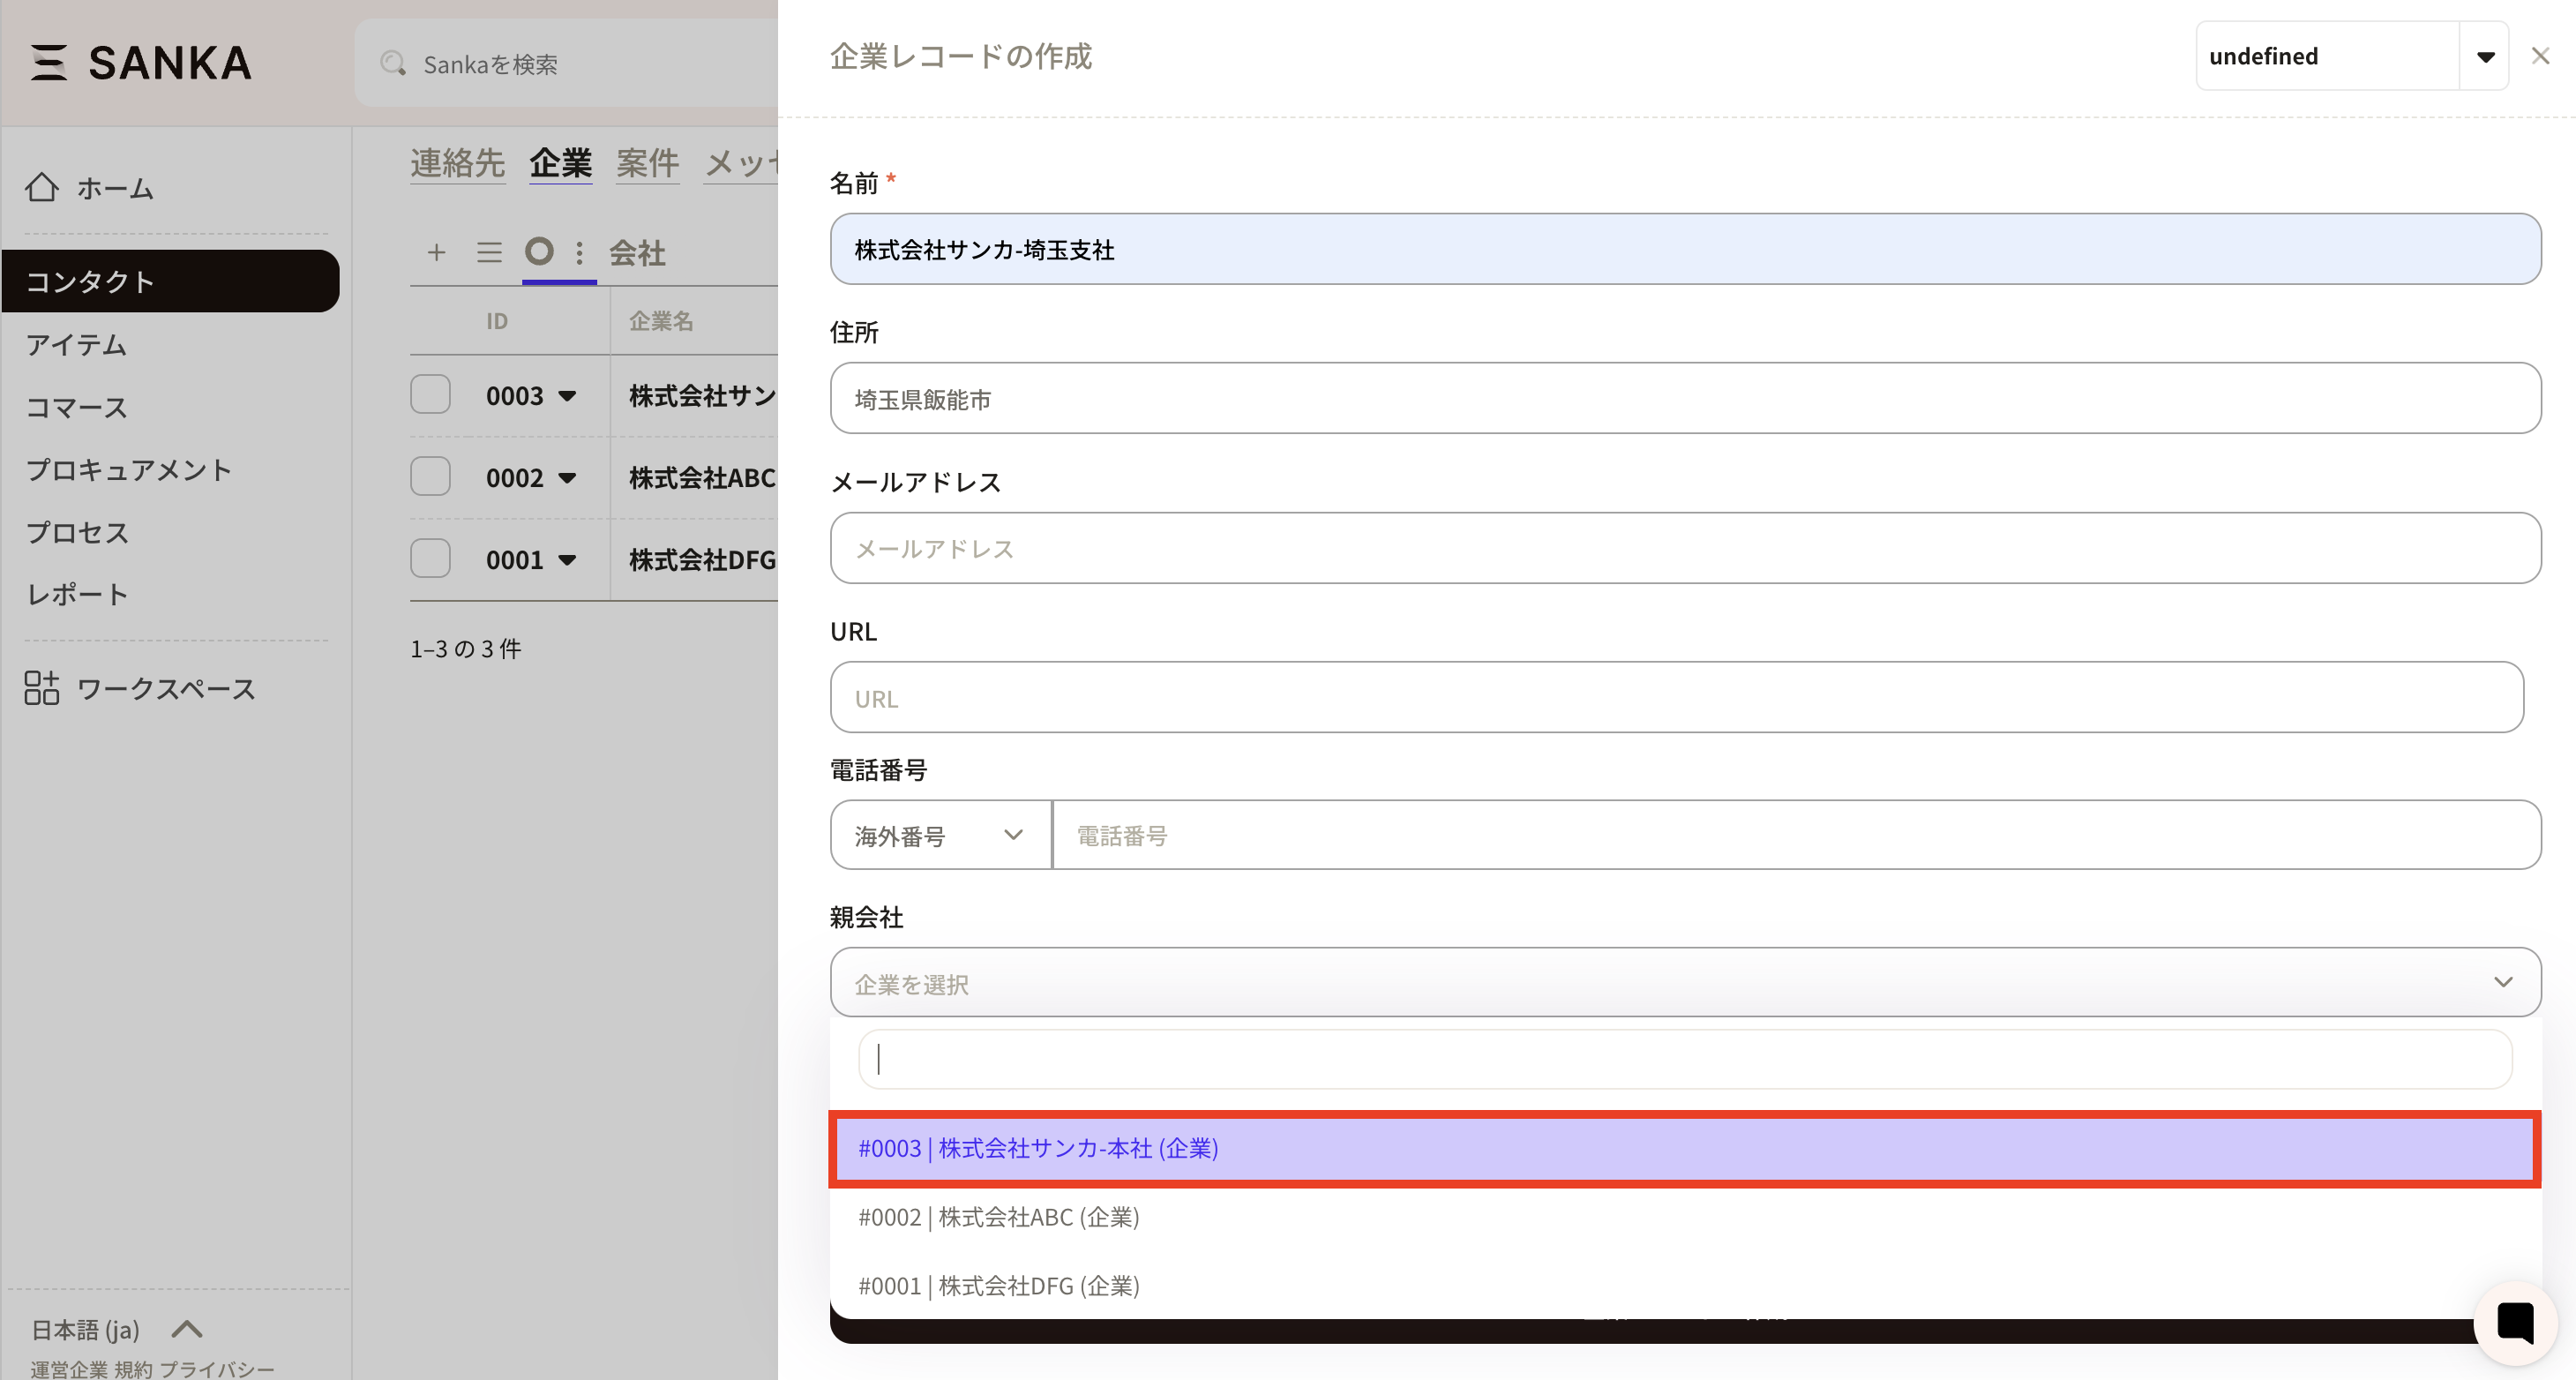The height and width of the screenshot is (1380, 2576).
Task: Select the circle view icon
Action: 539,251
